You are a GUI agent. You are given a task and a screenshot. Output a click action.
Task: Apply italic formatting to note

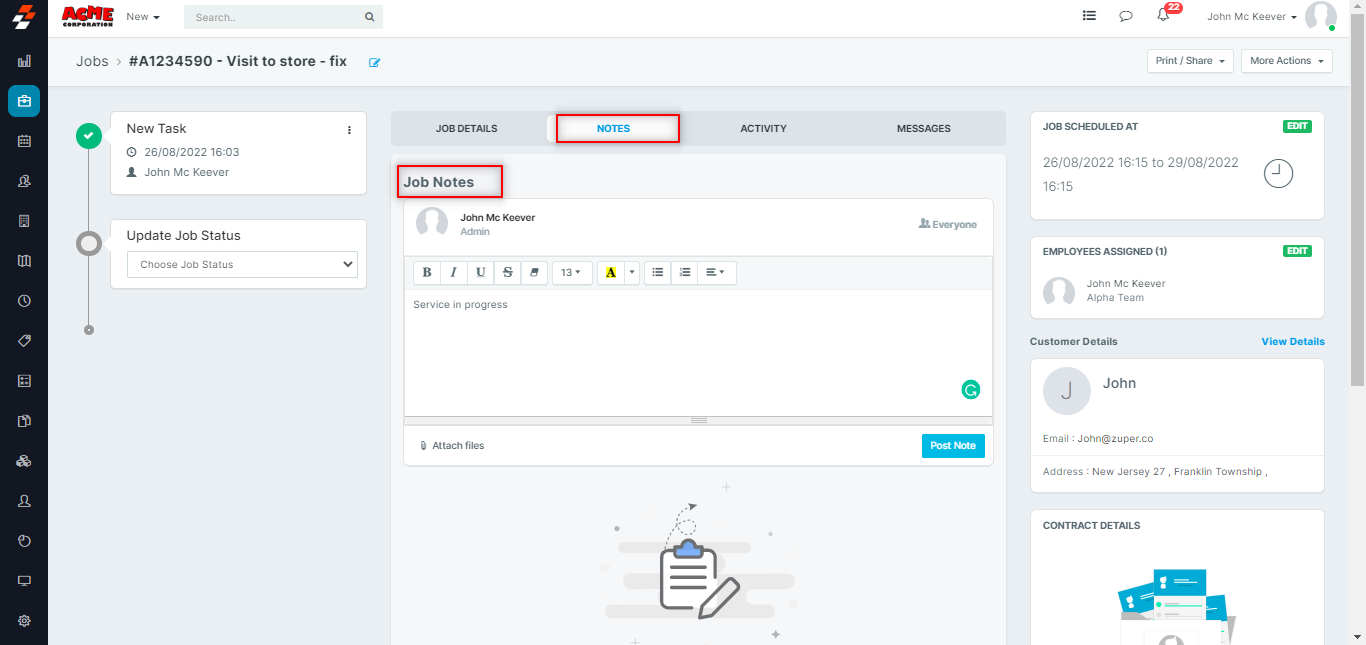(454, 272)
